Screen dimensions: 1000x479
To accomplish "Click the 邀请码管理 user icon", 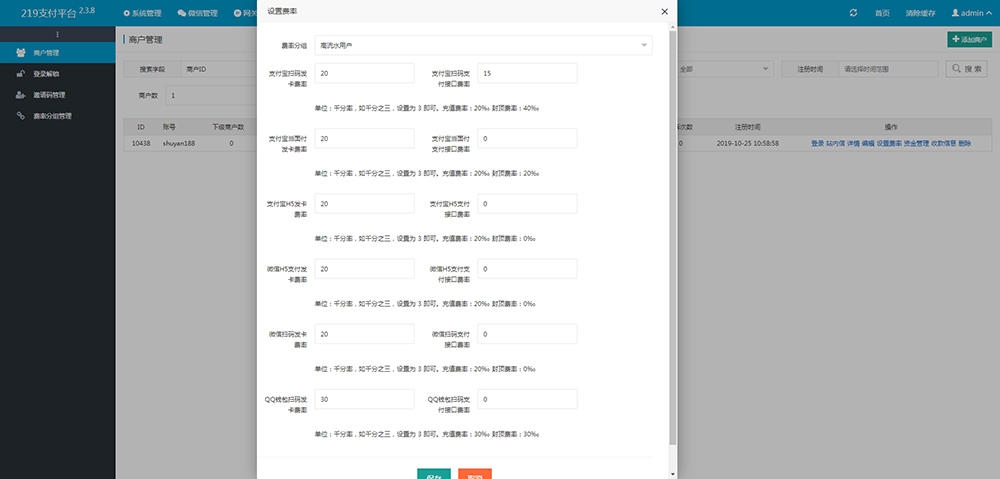I will 22,95.
